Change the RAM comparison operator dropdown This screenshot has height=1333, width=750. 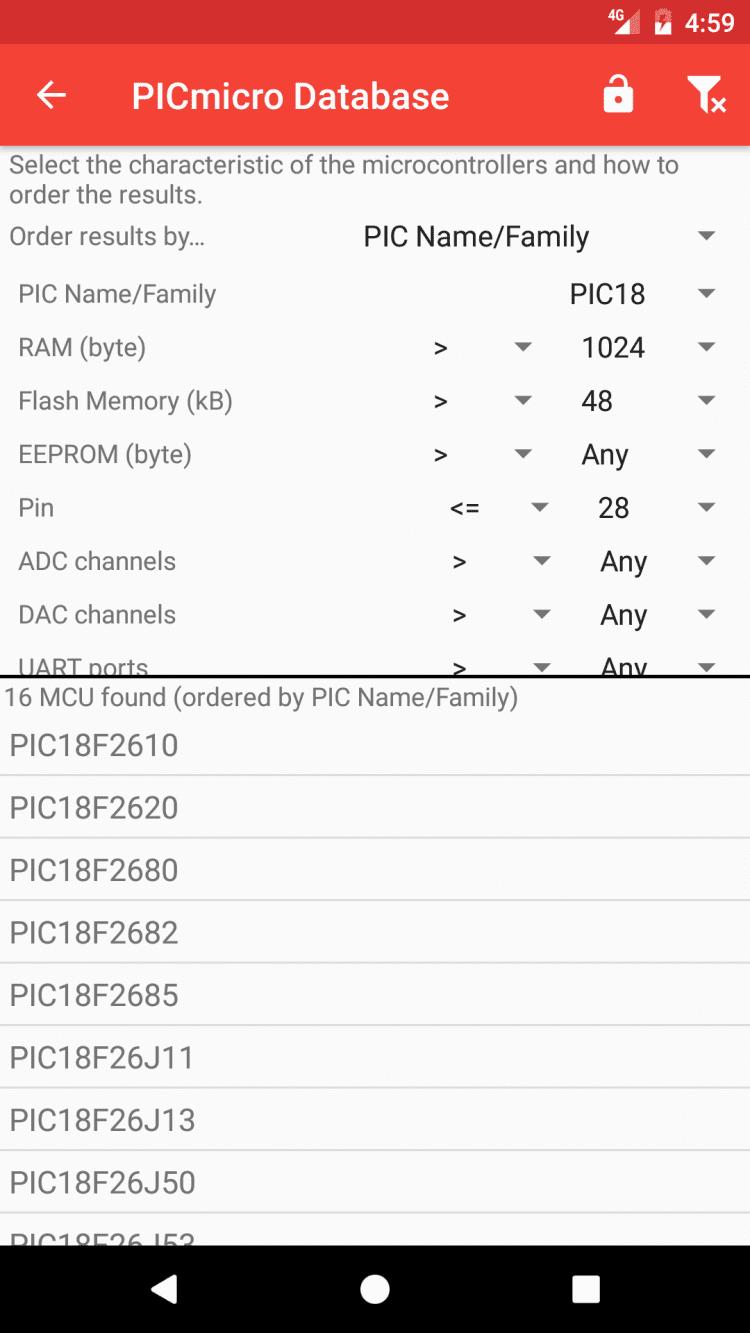coord(482,348)
